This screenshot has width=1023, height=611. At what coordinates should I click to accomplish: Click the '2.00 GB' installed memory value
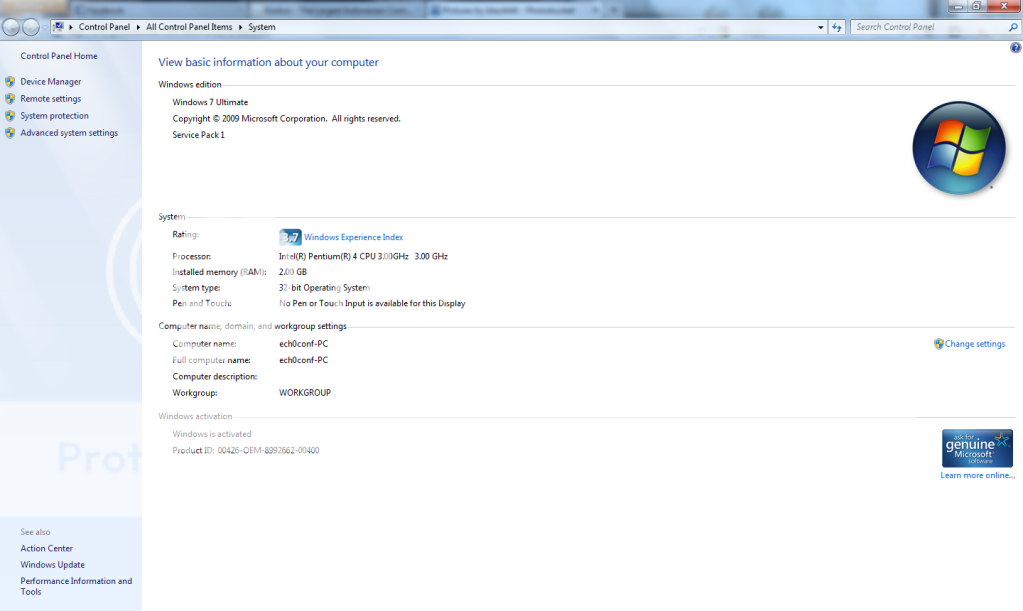[292, 272]
